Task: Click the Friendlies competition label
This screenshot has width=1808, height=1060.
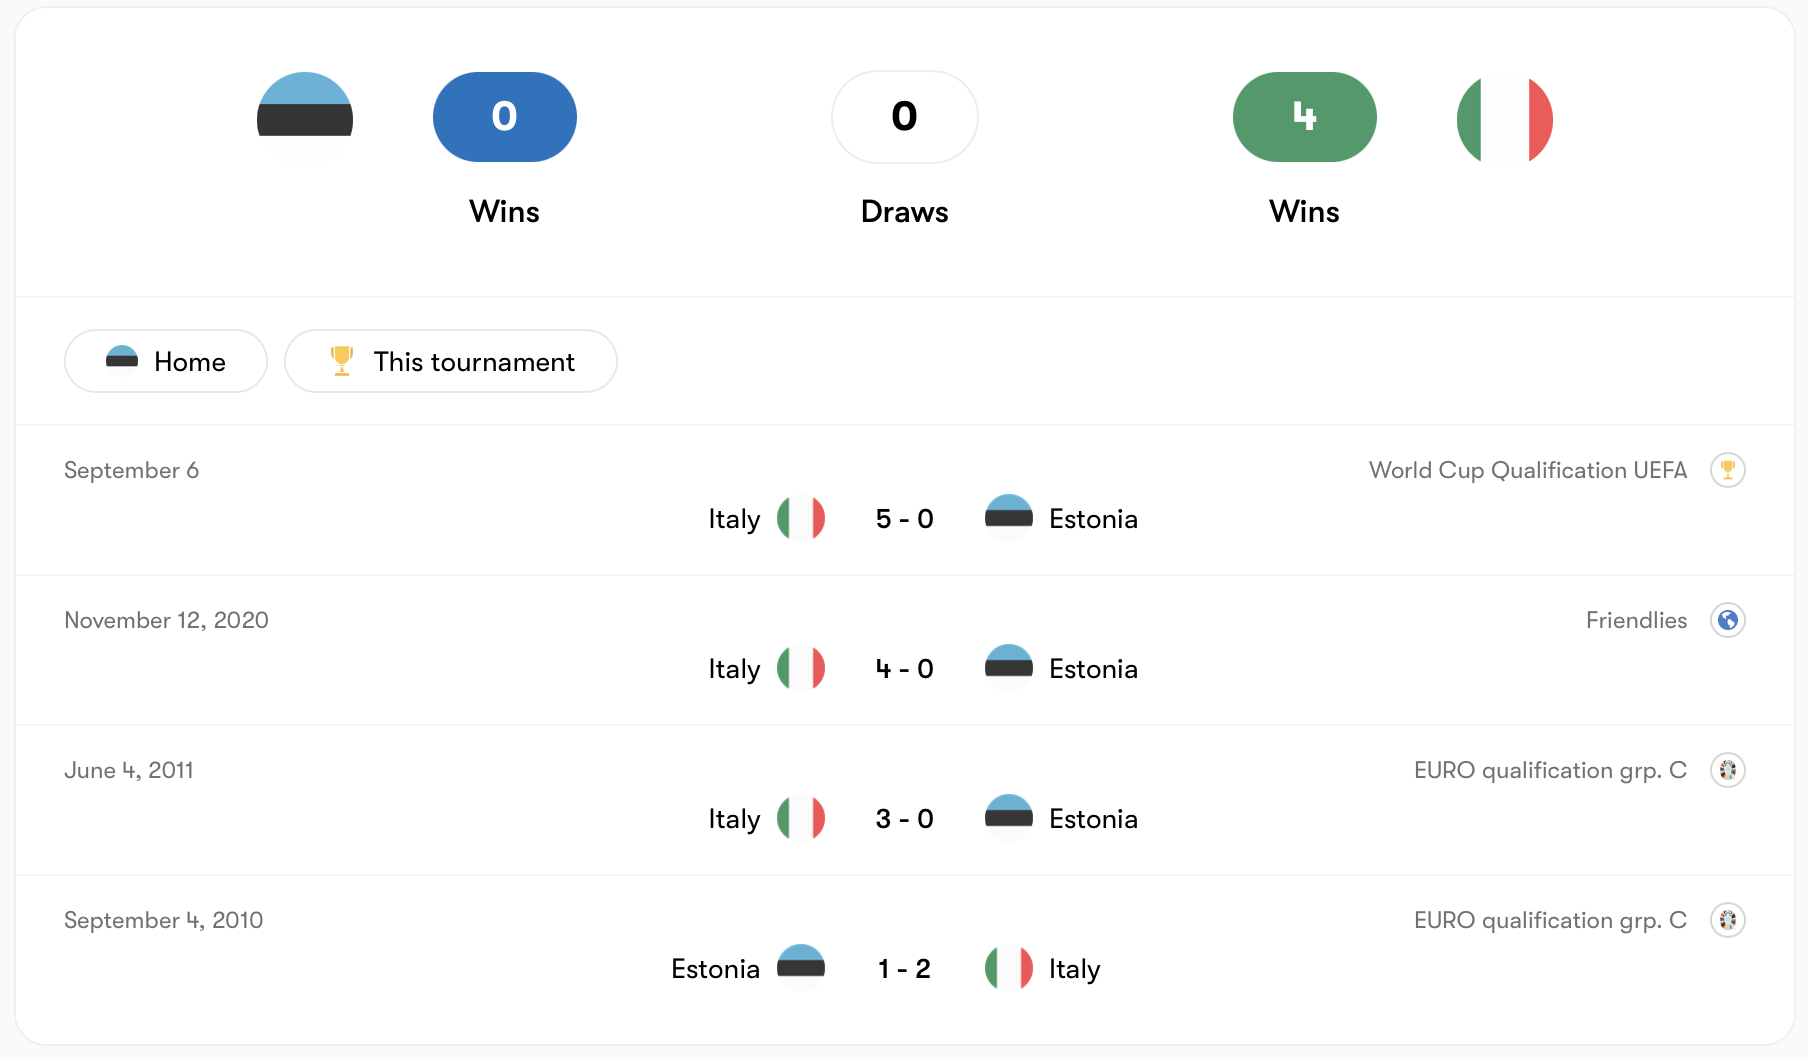Action: (1636, 620)
